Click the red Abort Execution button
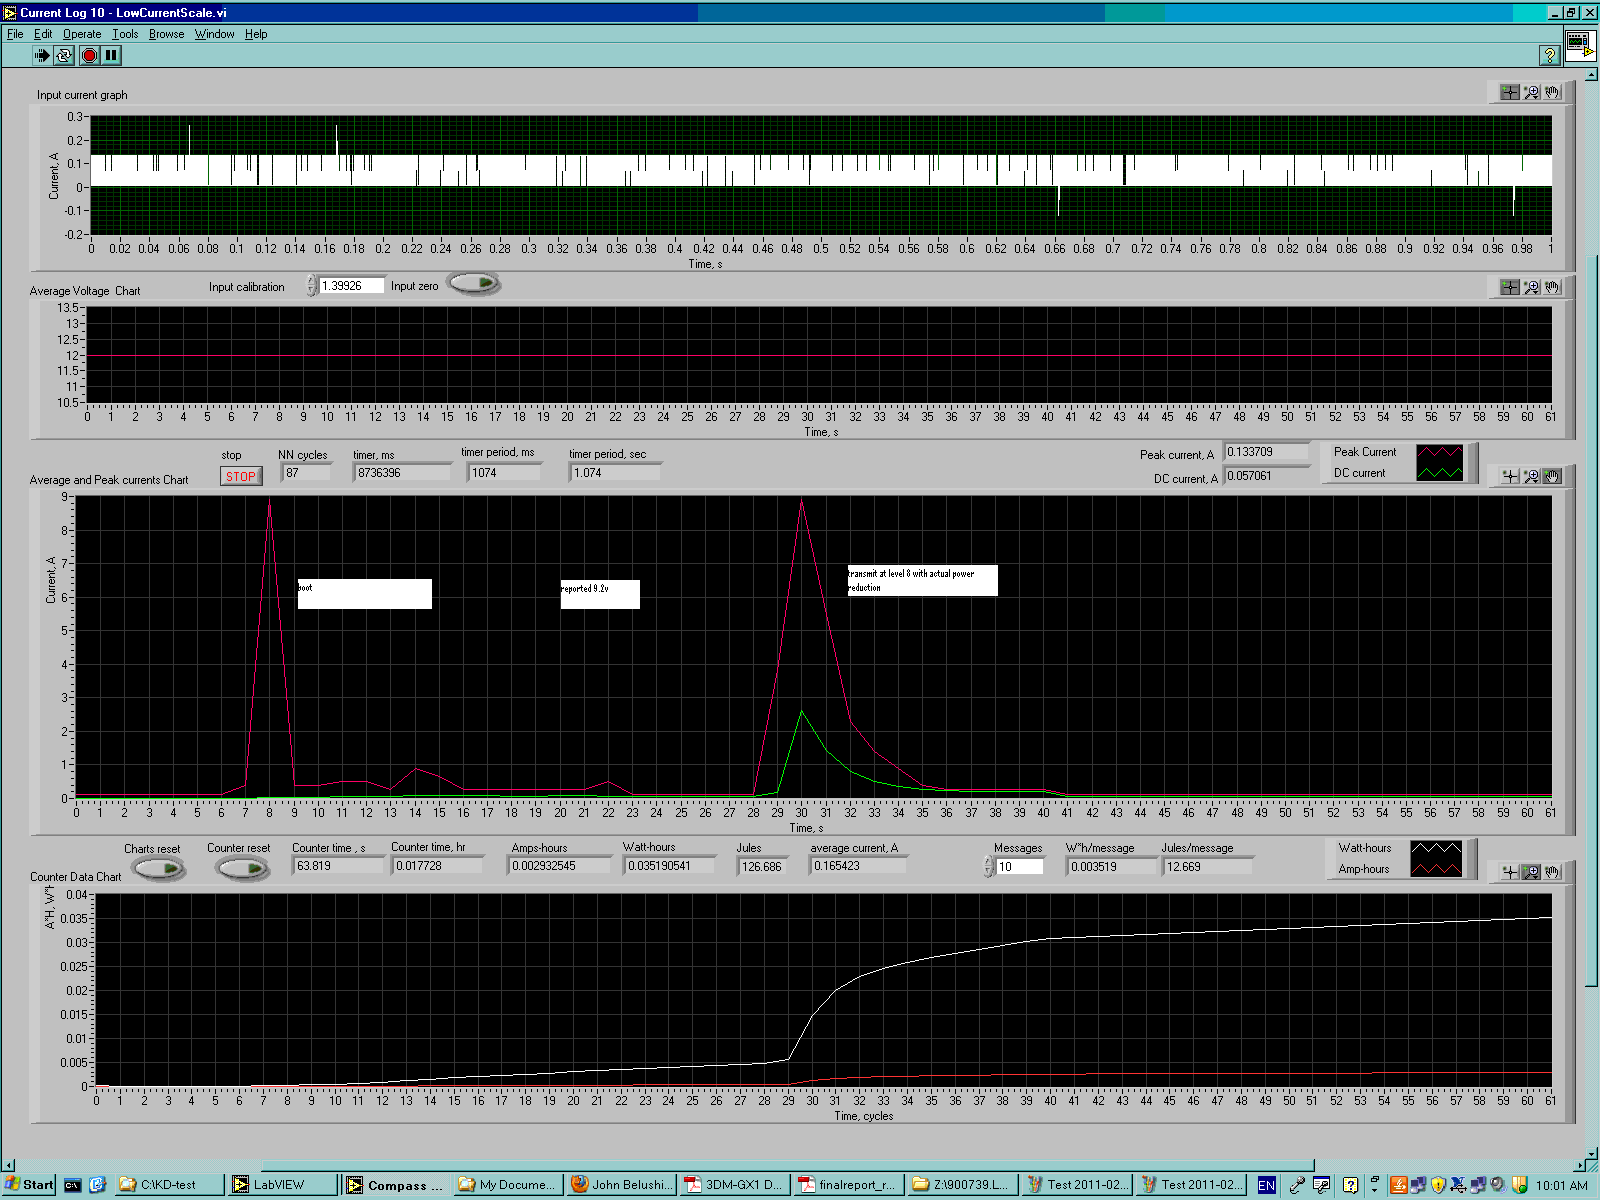This screenshot has height=1200, width=1600. pyautogui.click(x=89, y=56)
